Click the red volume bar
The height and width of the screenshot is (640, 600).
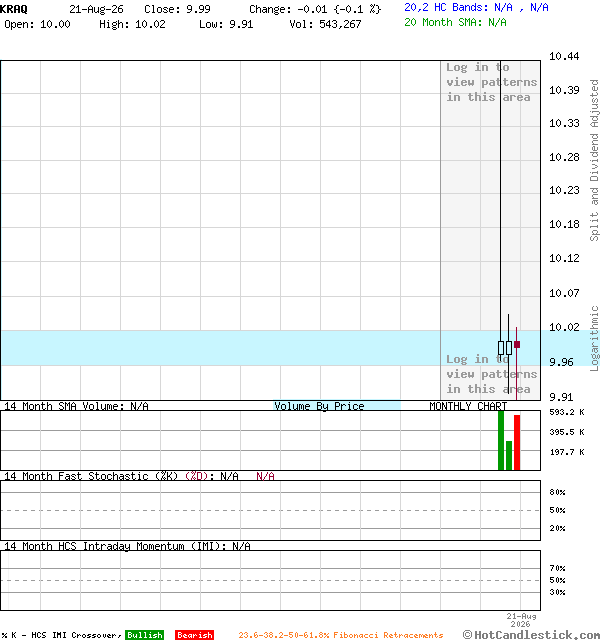(x=517, y=442)
